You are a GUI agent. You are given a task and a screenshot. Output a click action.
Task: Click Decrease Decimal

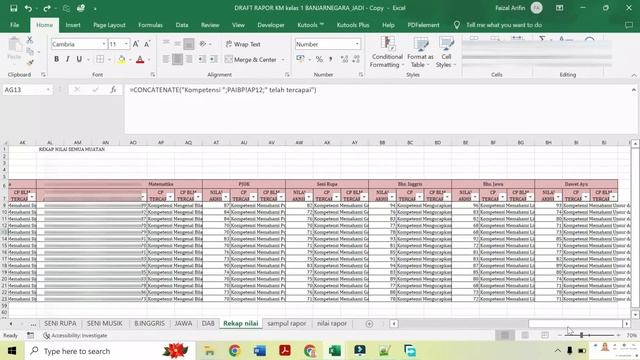coord(356,60)
